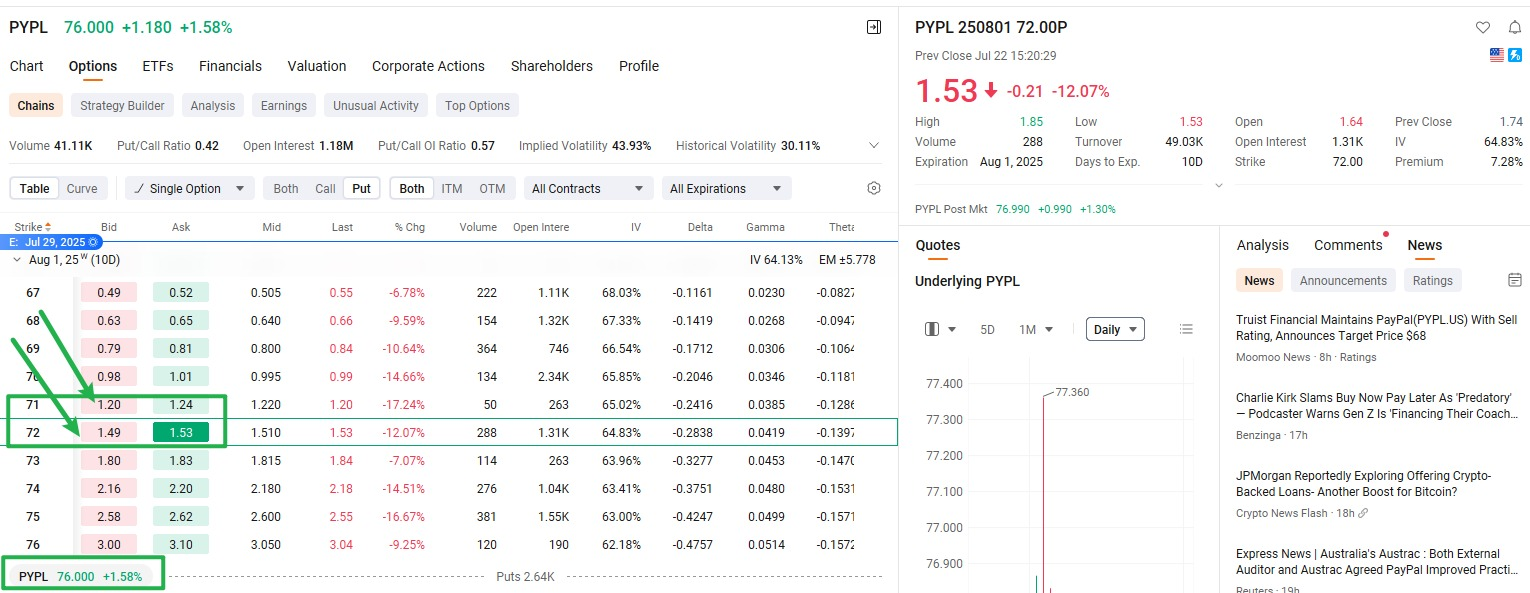Image resolution: width=1530 pixels, height=593 pixels.
Task: Open the ETFs tab
Action: pyautogui.click(x=158, y=66)
